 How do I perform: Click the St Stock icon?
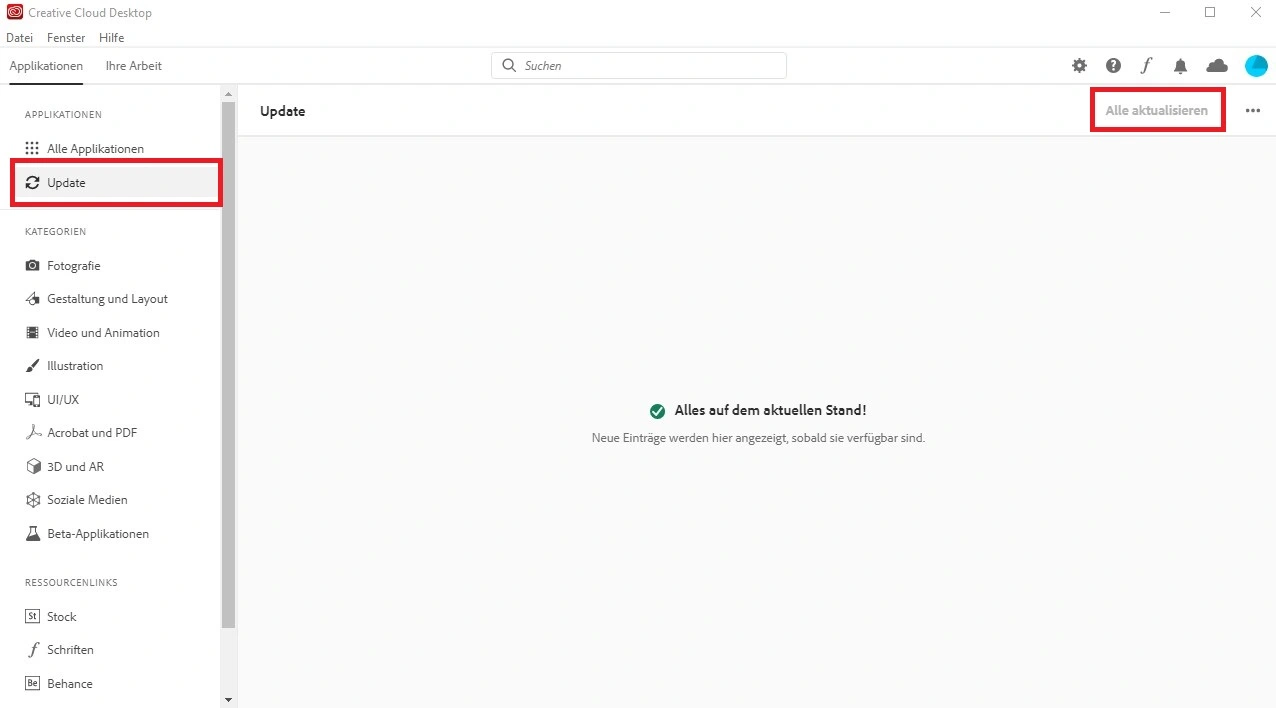click(32, 617)
